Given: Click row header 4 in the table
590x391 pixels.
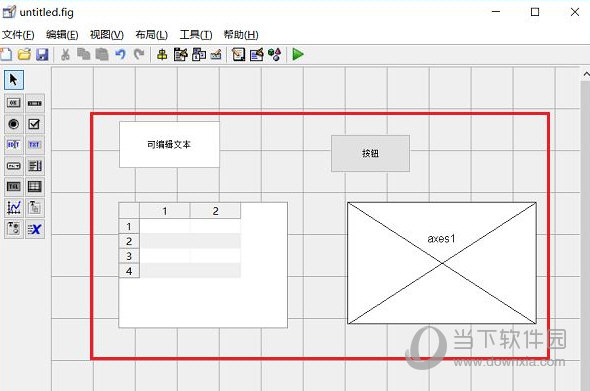Looking at the screenshot, I should 129,271.
